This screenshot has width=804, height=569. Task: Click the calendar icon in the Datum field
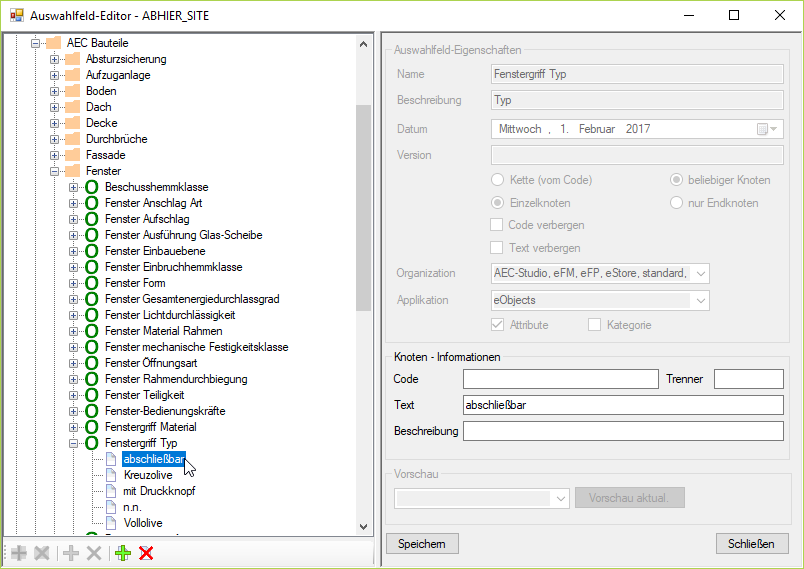pyautogui.click(x=762, y=129)
